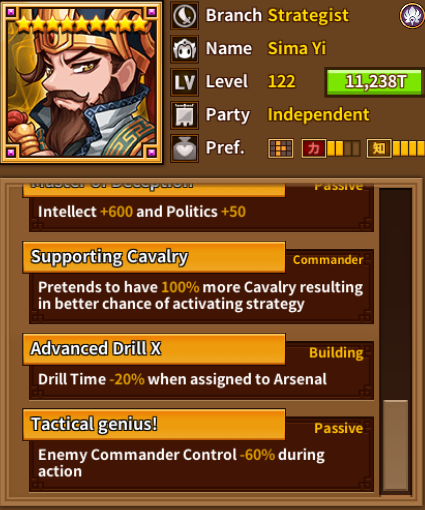Select the Supporting Cavalry skill header
425x510 pixels.
[x=154, y=257]
